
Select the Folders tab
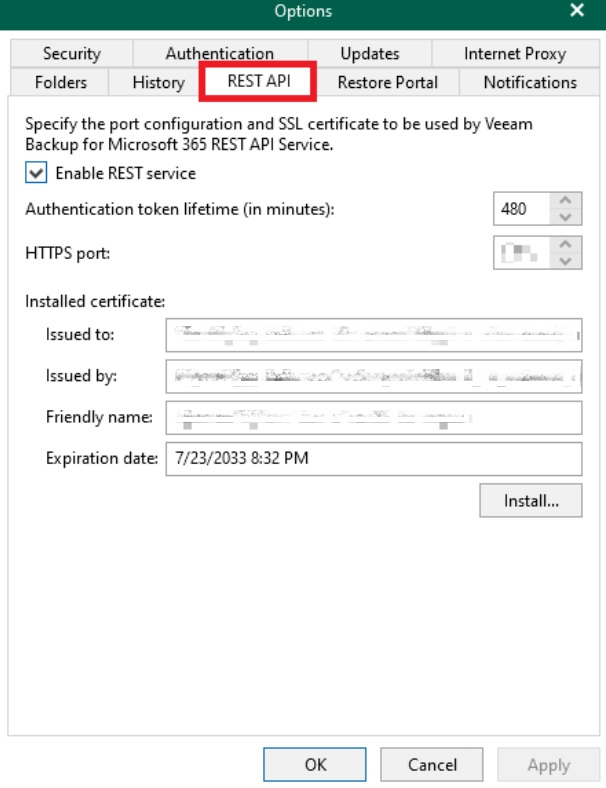click(60, 82)
